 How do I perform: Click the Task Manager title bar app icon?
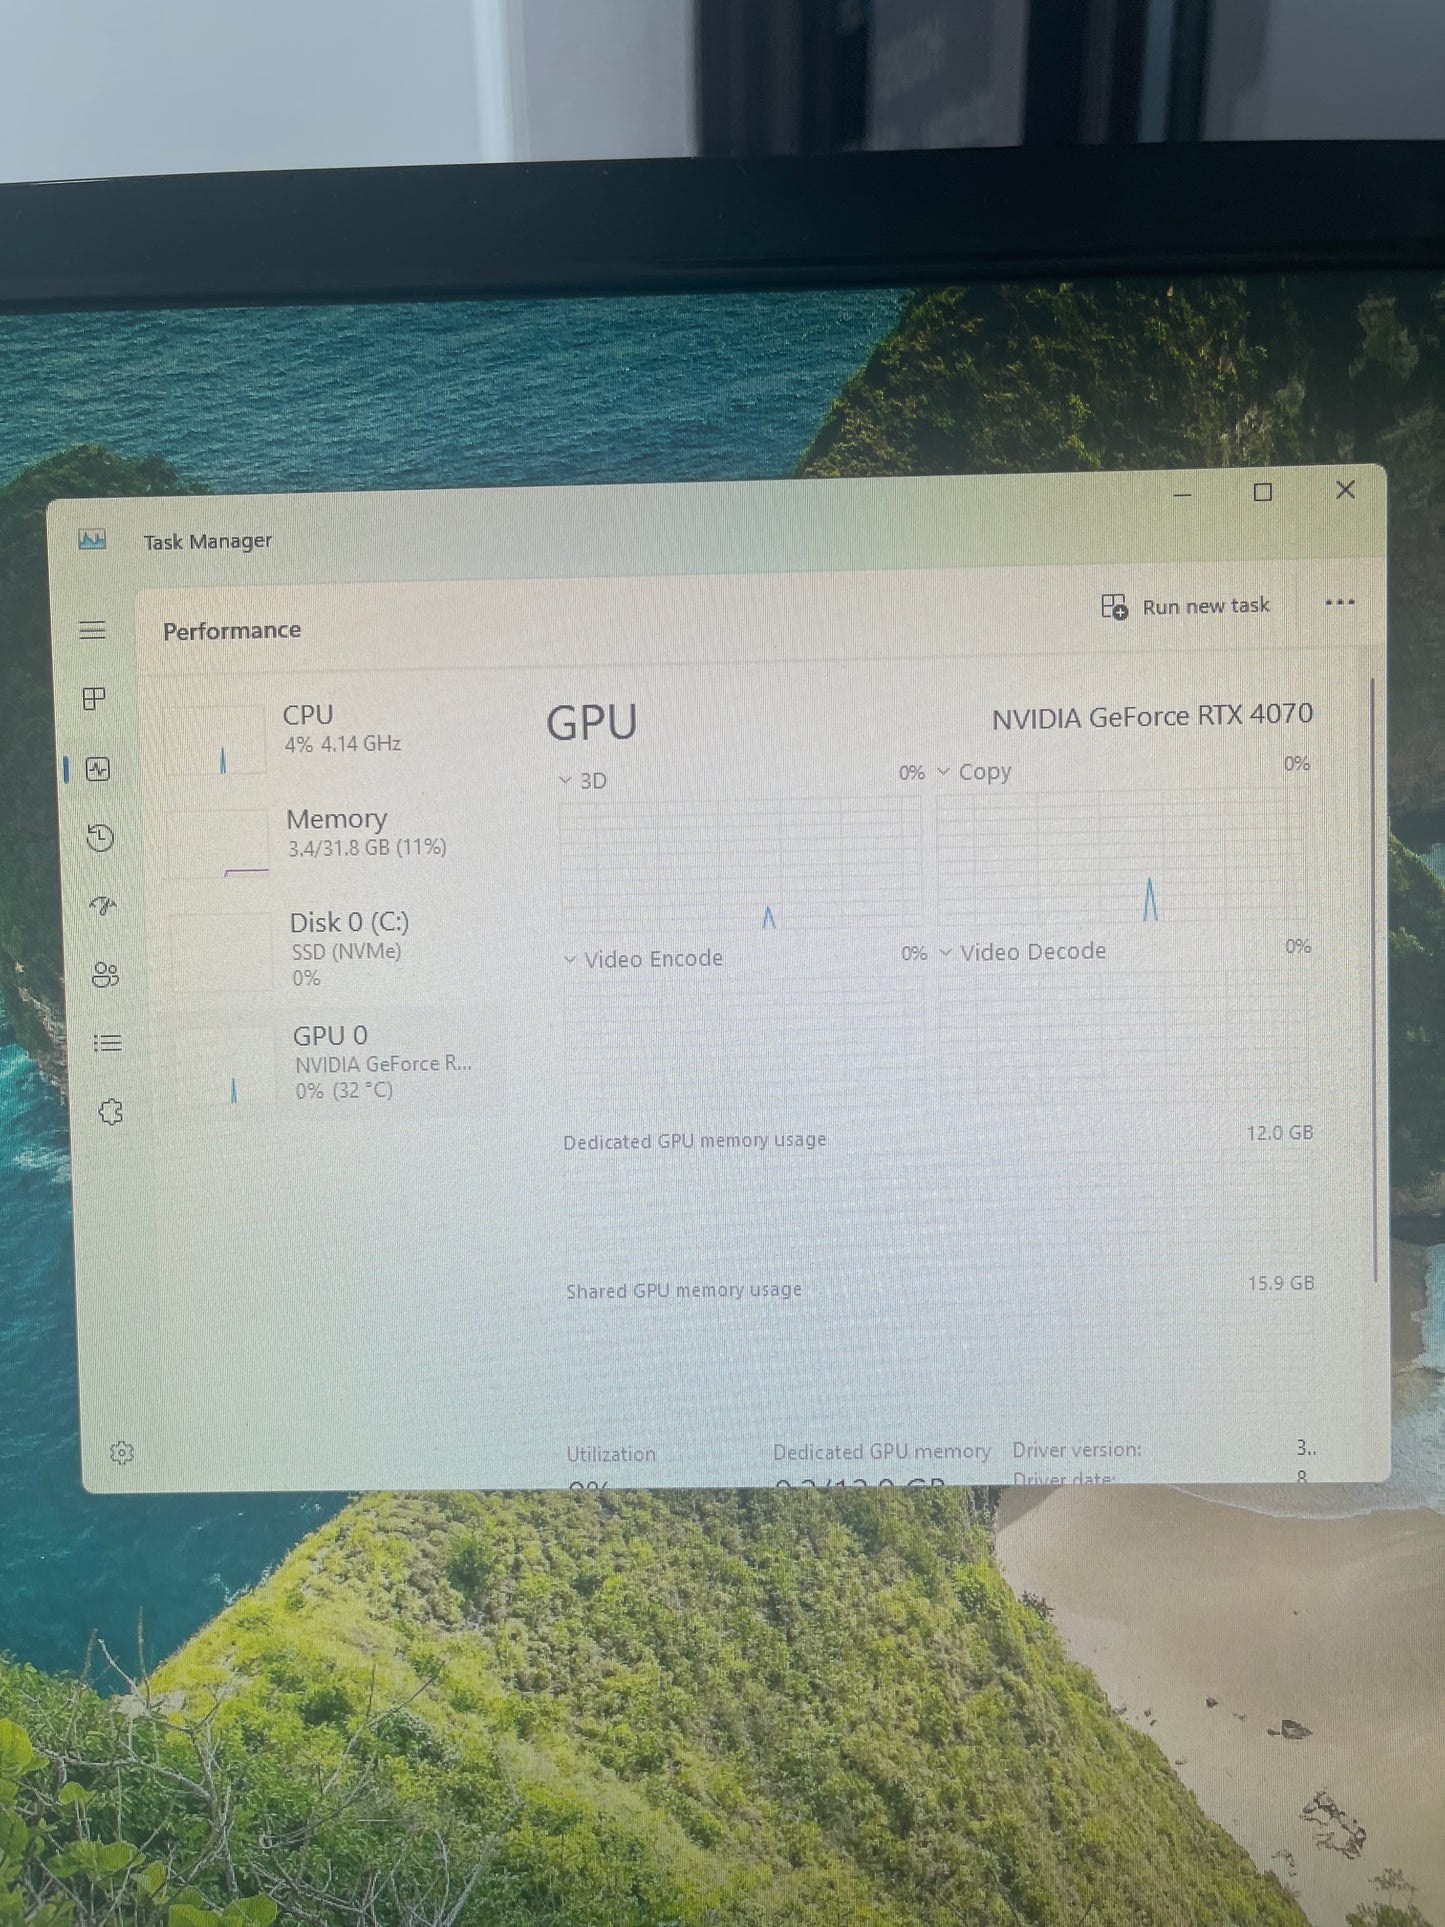(92, 540)
